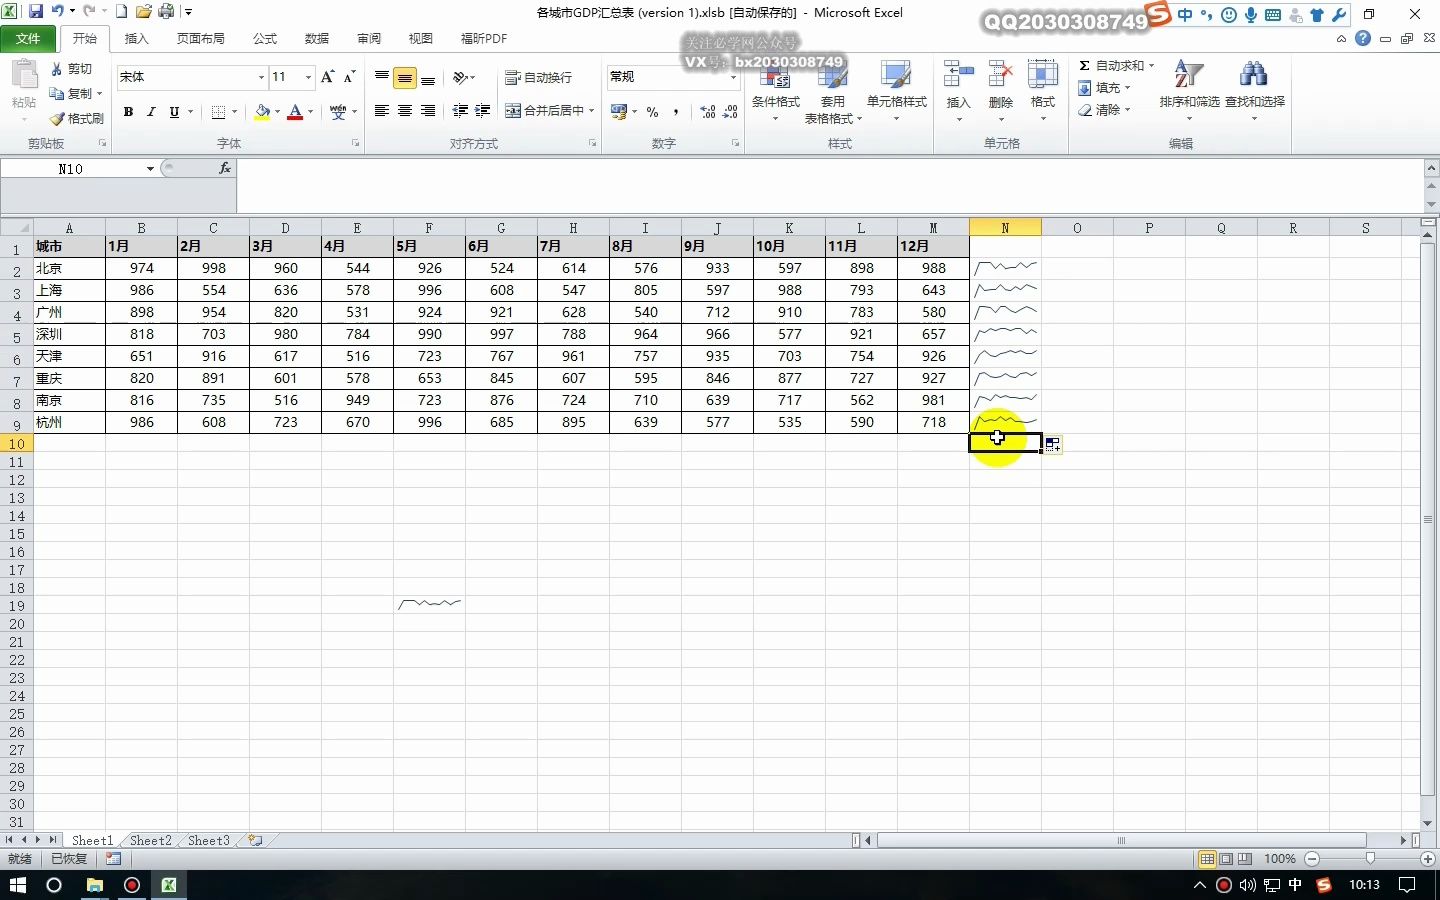Switch to Data (数据) tab
Image resolution: width=1440 pixels, height=900 pixels.
[317, 39]
